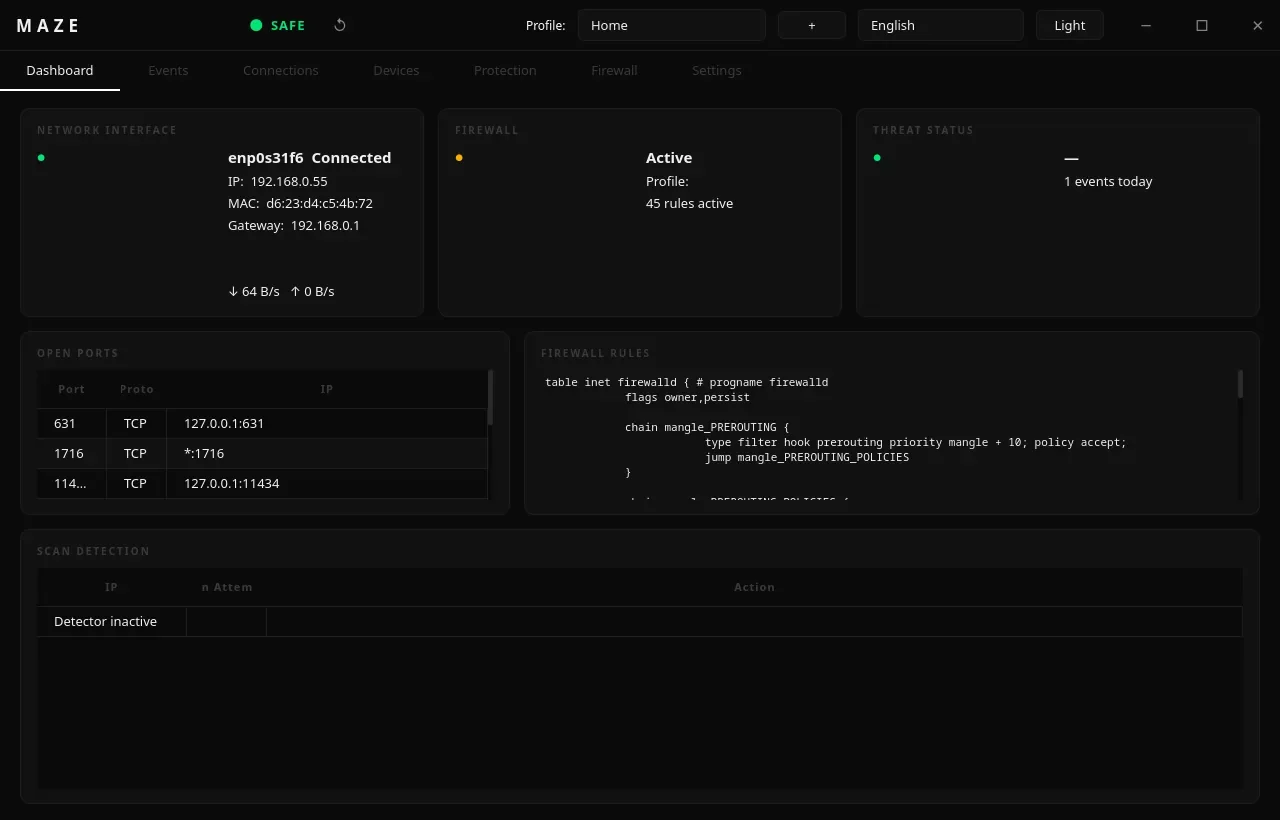This screenshot has width=1280, height=820.
Task: Open the Home profile dropdown
Action: coord(672,25)
